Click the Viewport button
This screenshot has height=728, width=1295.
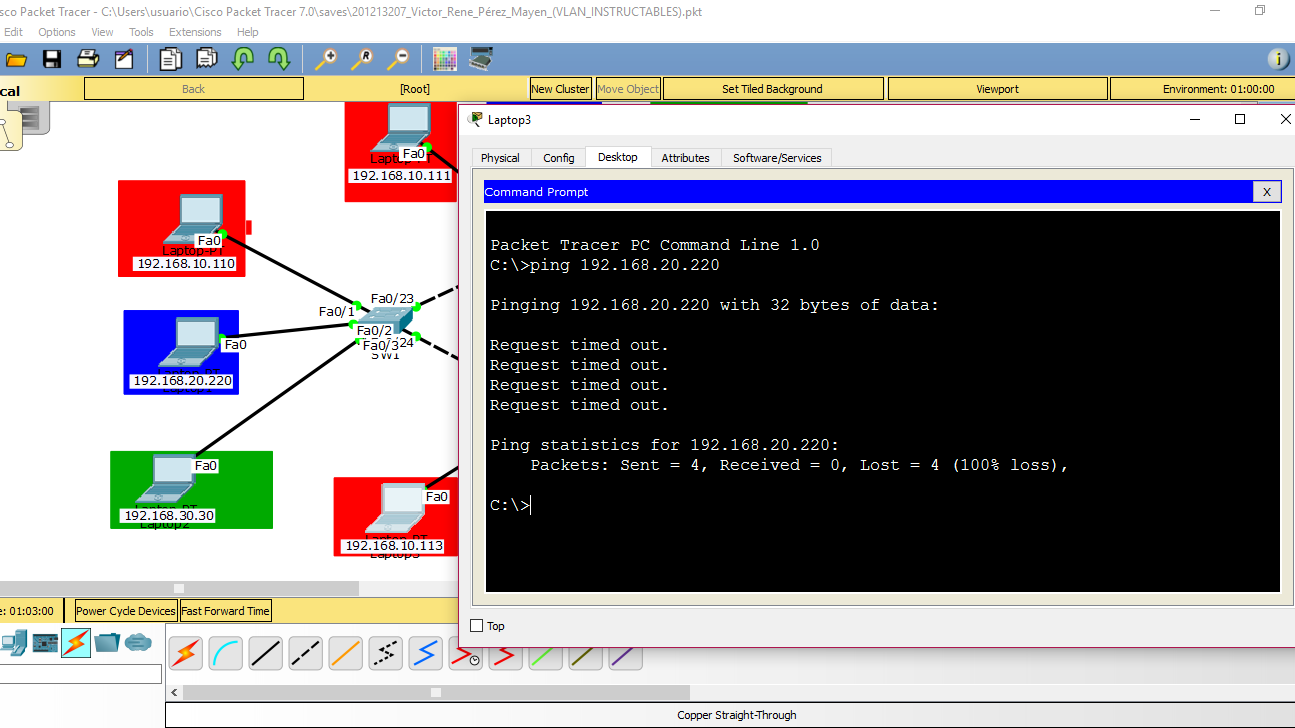(x=997, y=89)
